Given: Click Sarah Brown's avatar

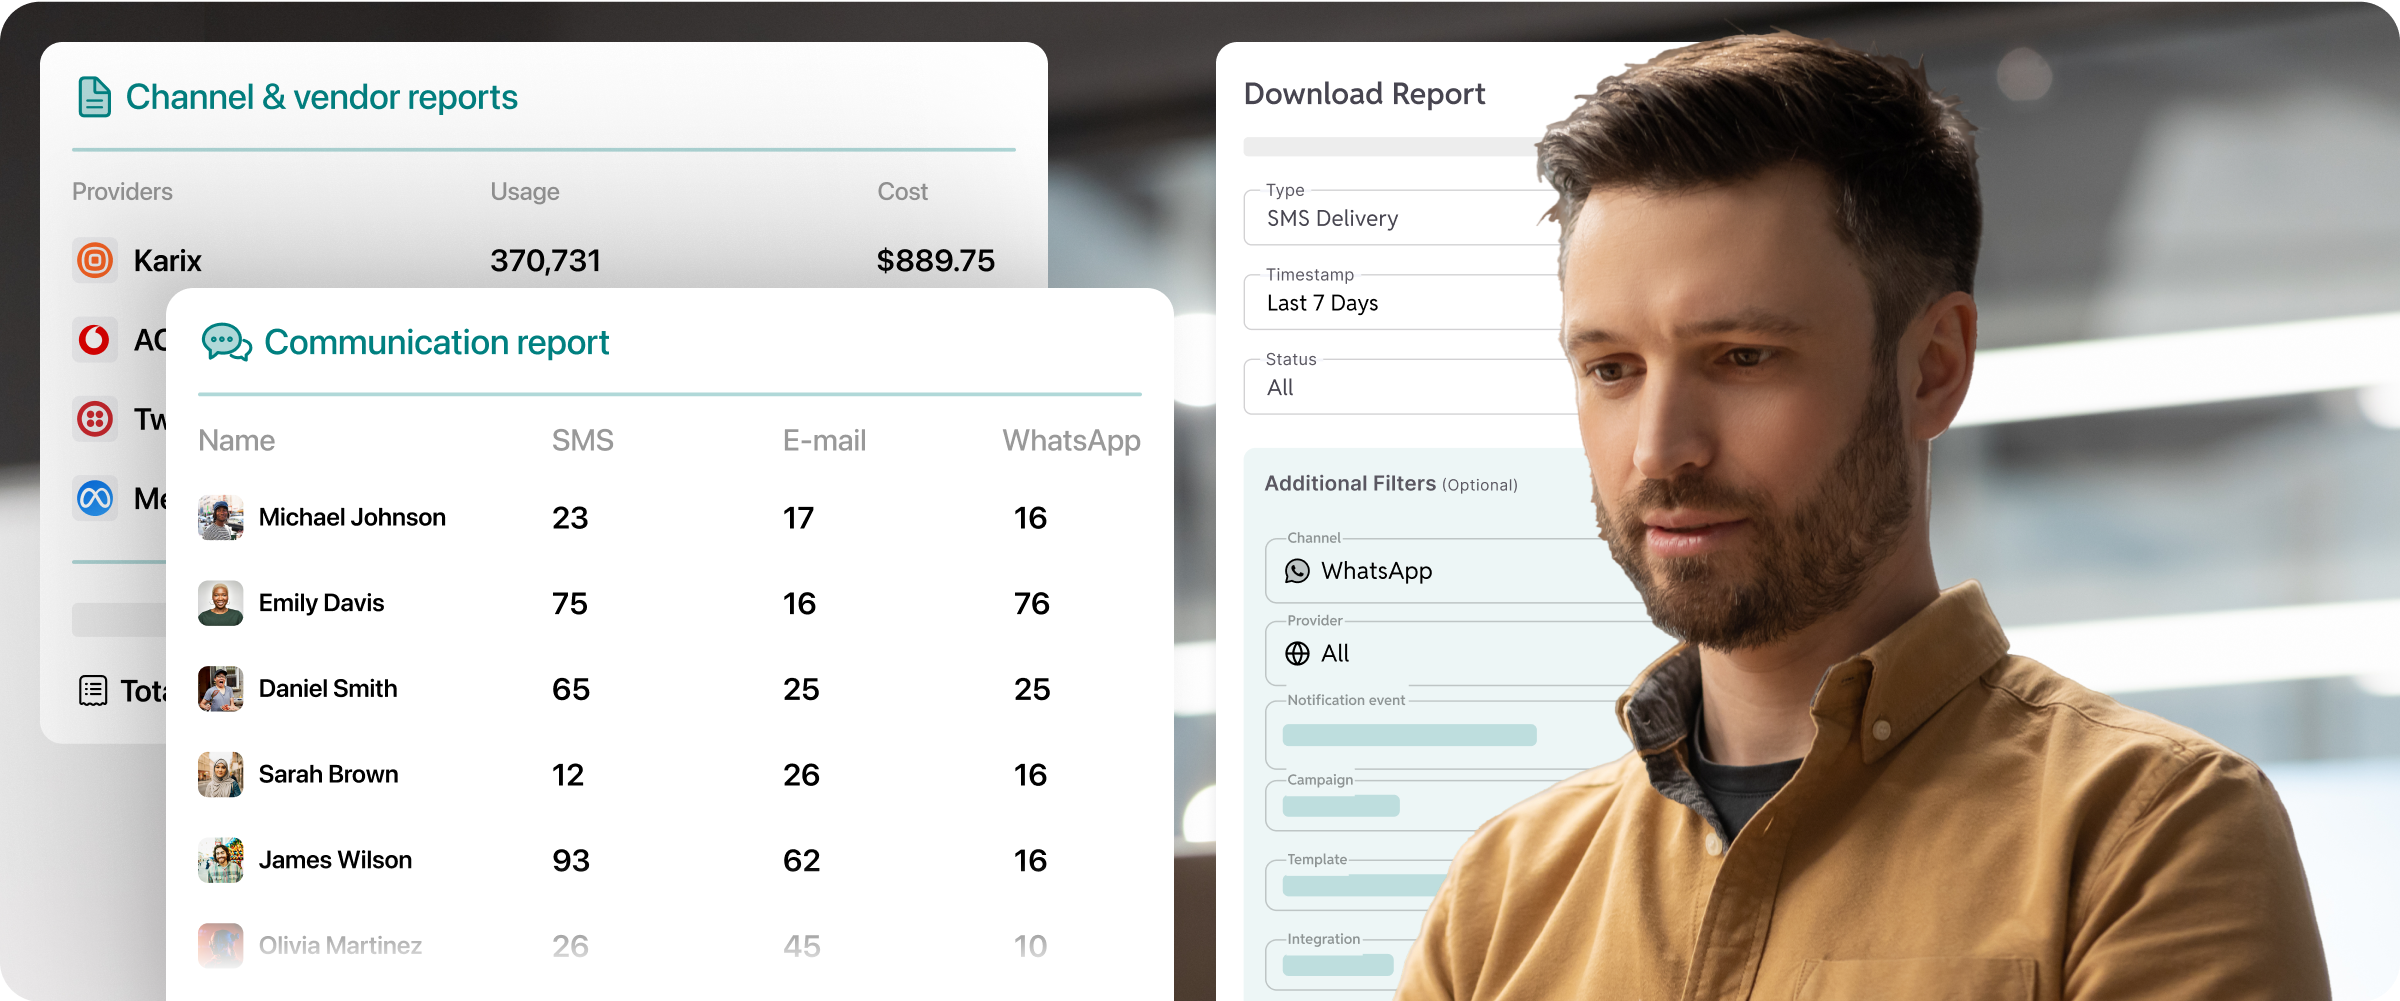Looking at the screenshot, I should (x=220, y=775).
